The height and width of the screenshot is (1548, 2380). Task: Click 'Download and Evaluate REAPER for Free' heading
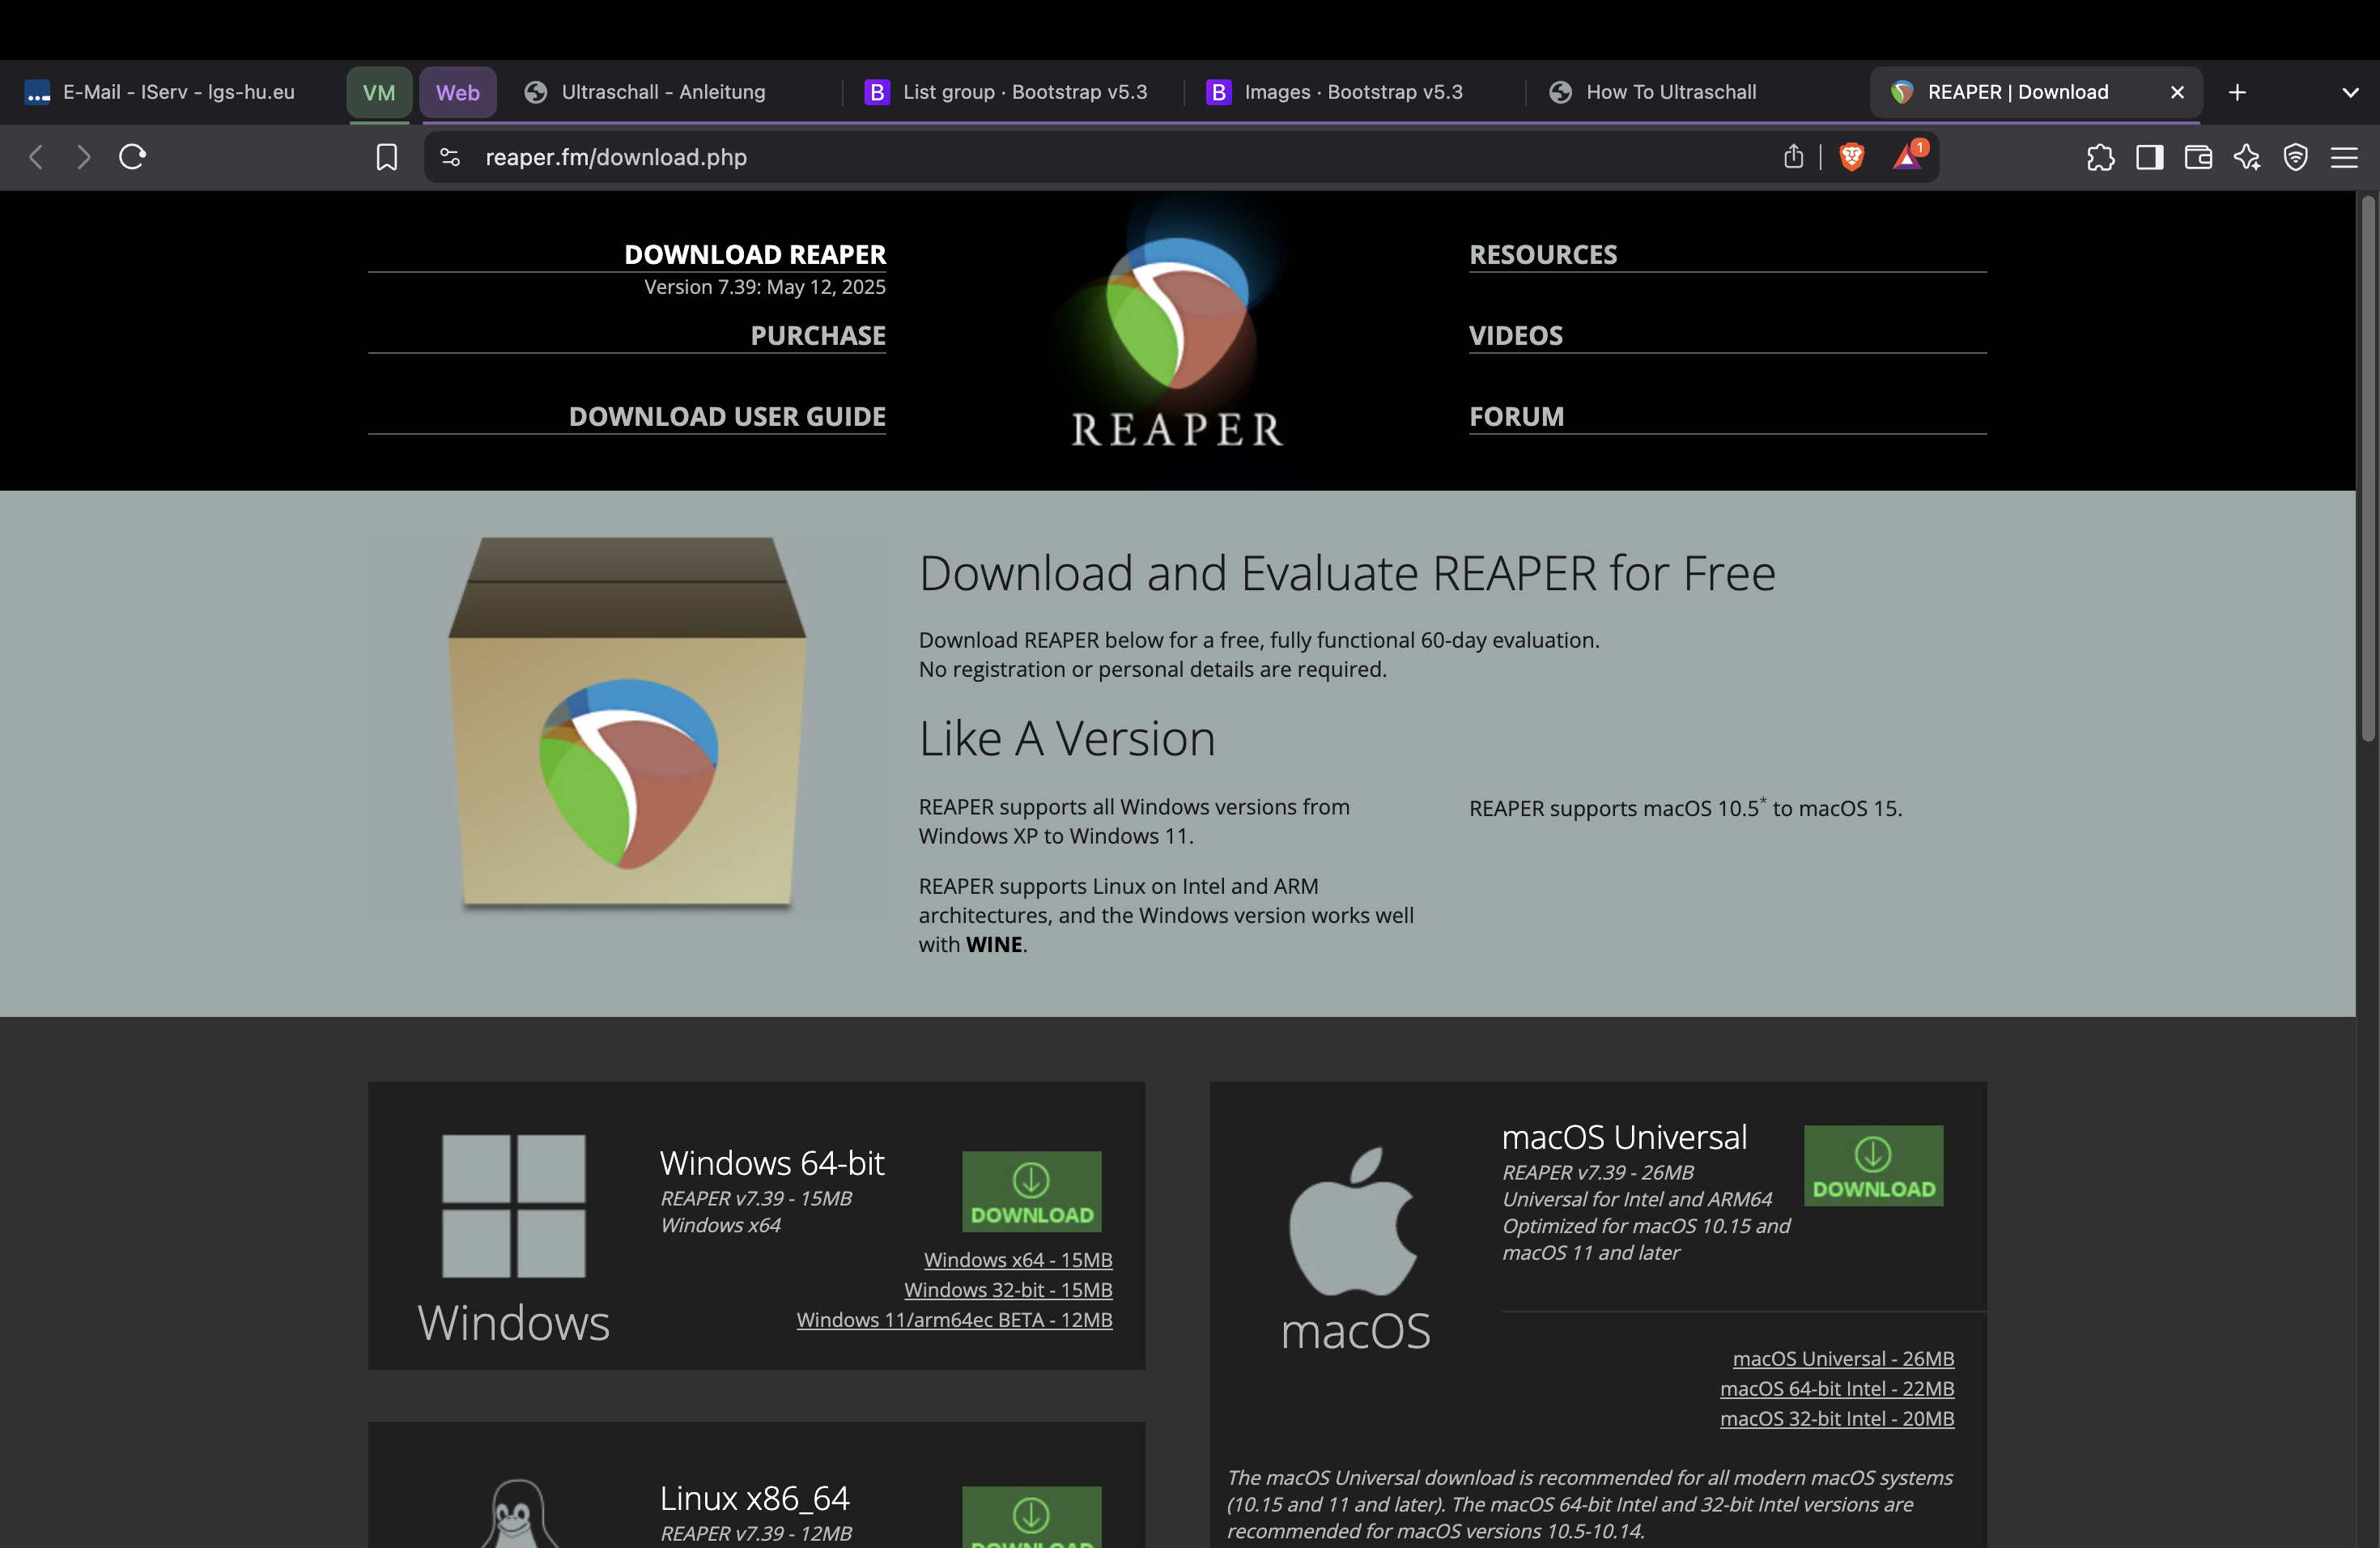1347,573
